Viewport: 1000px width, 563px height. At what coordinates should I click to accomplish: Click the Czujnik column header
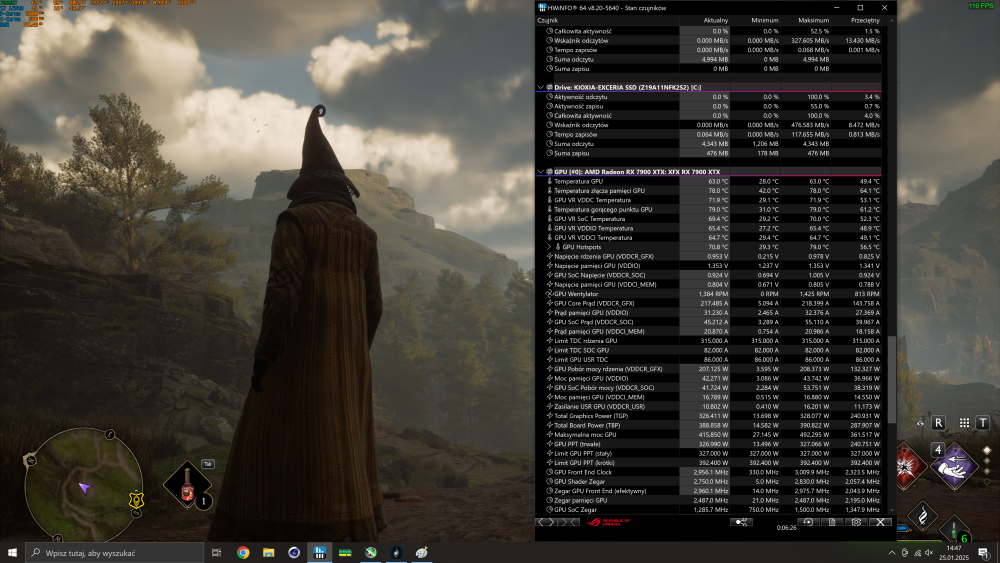[548, 20]
